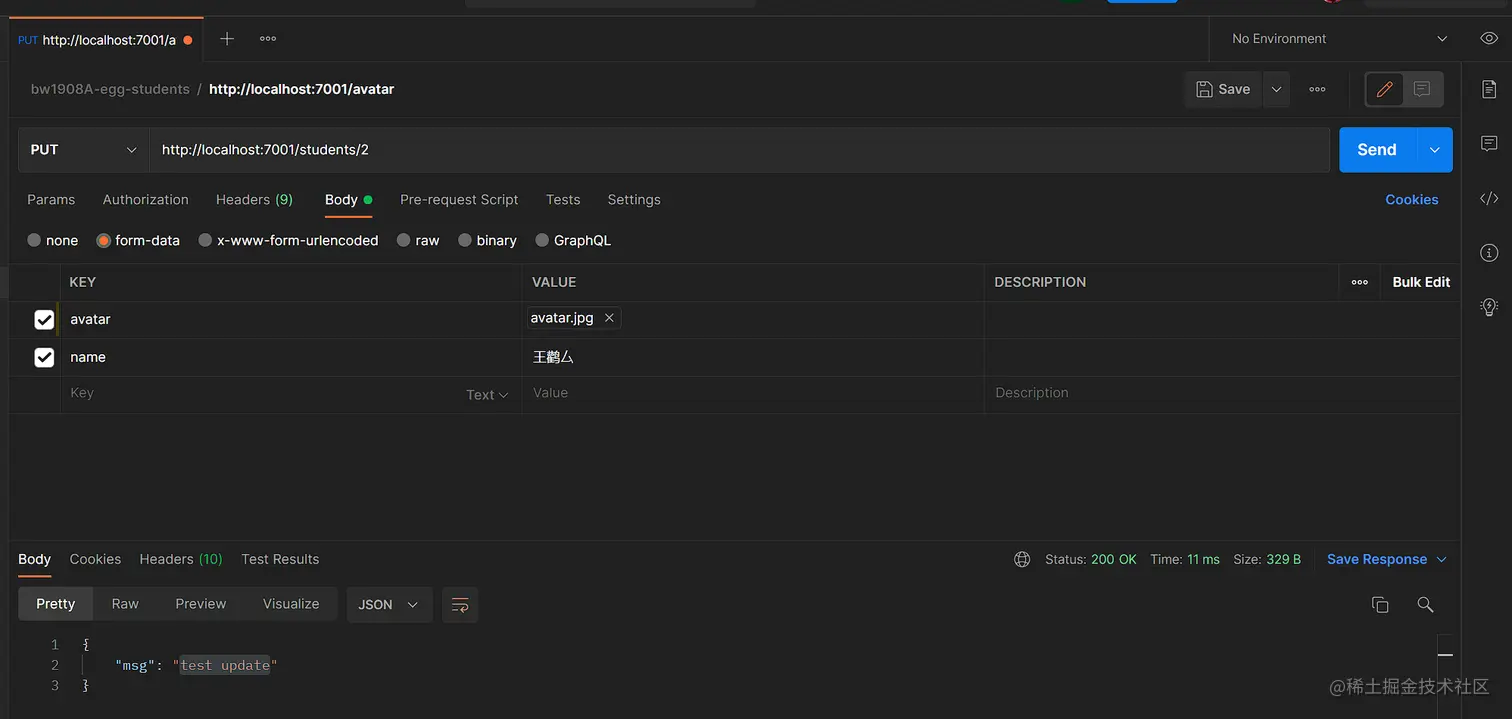This screenshot has width=1512, height=719.
Task: Click the name row value cell
Action: pyautogui.click(x=753, y=358)
